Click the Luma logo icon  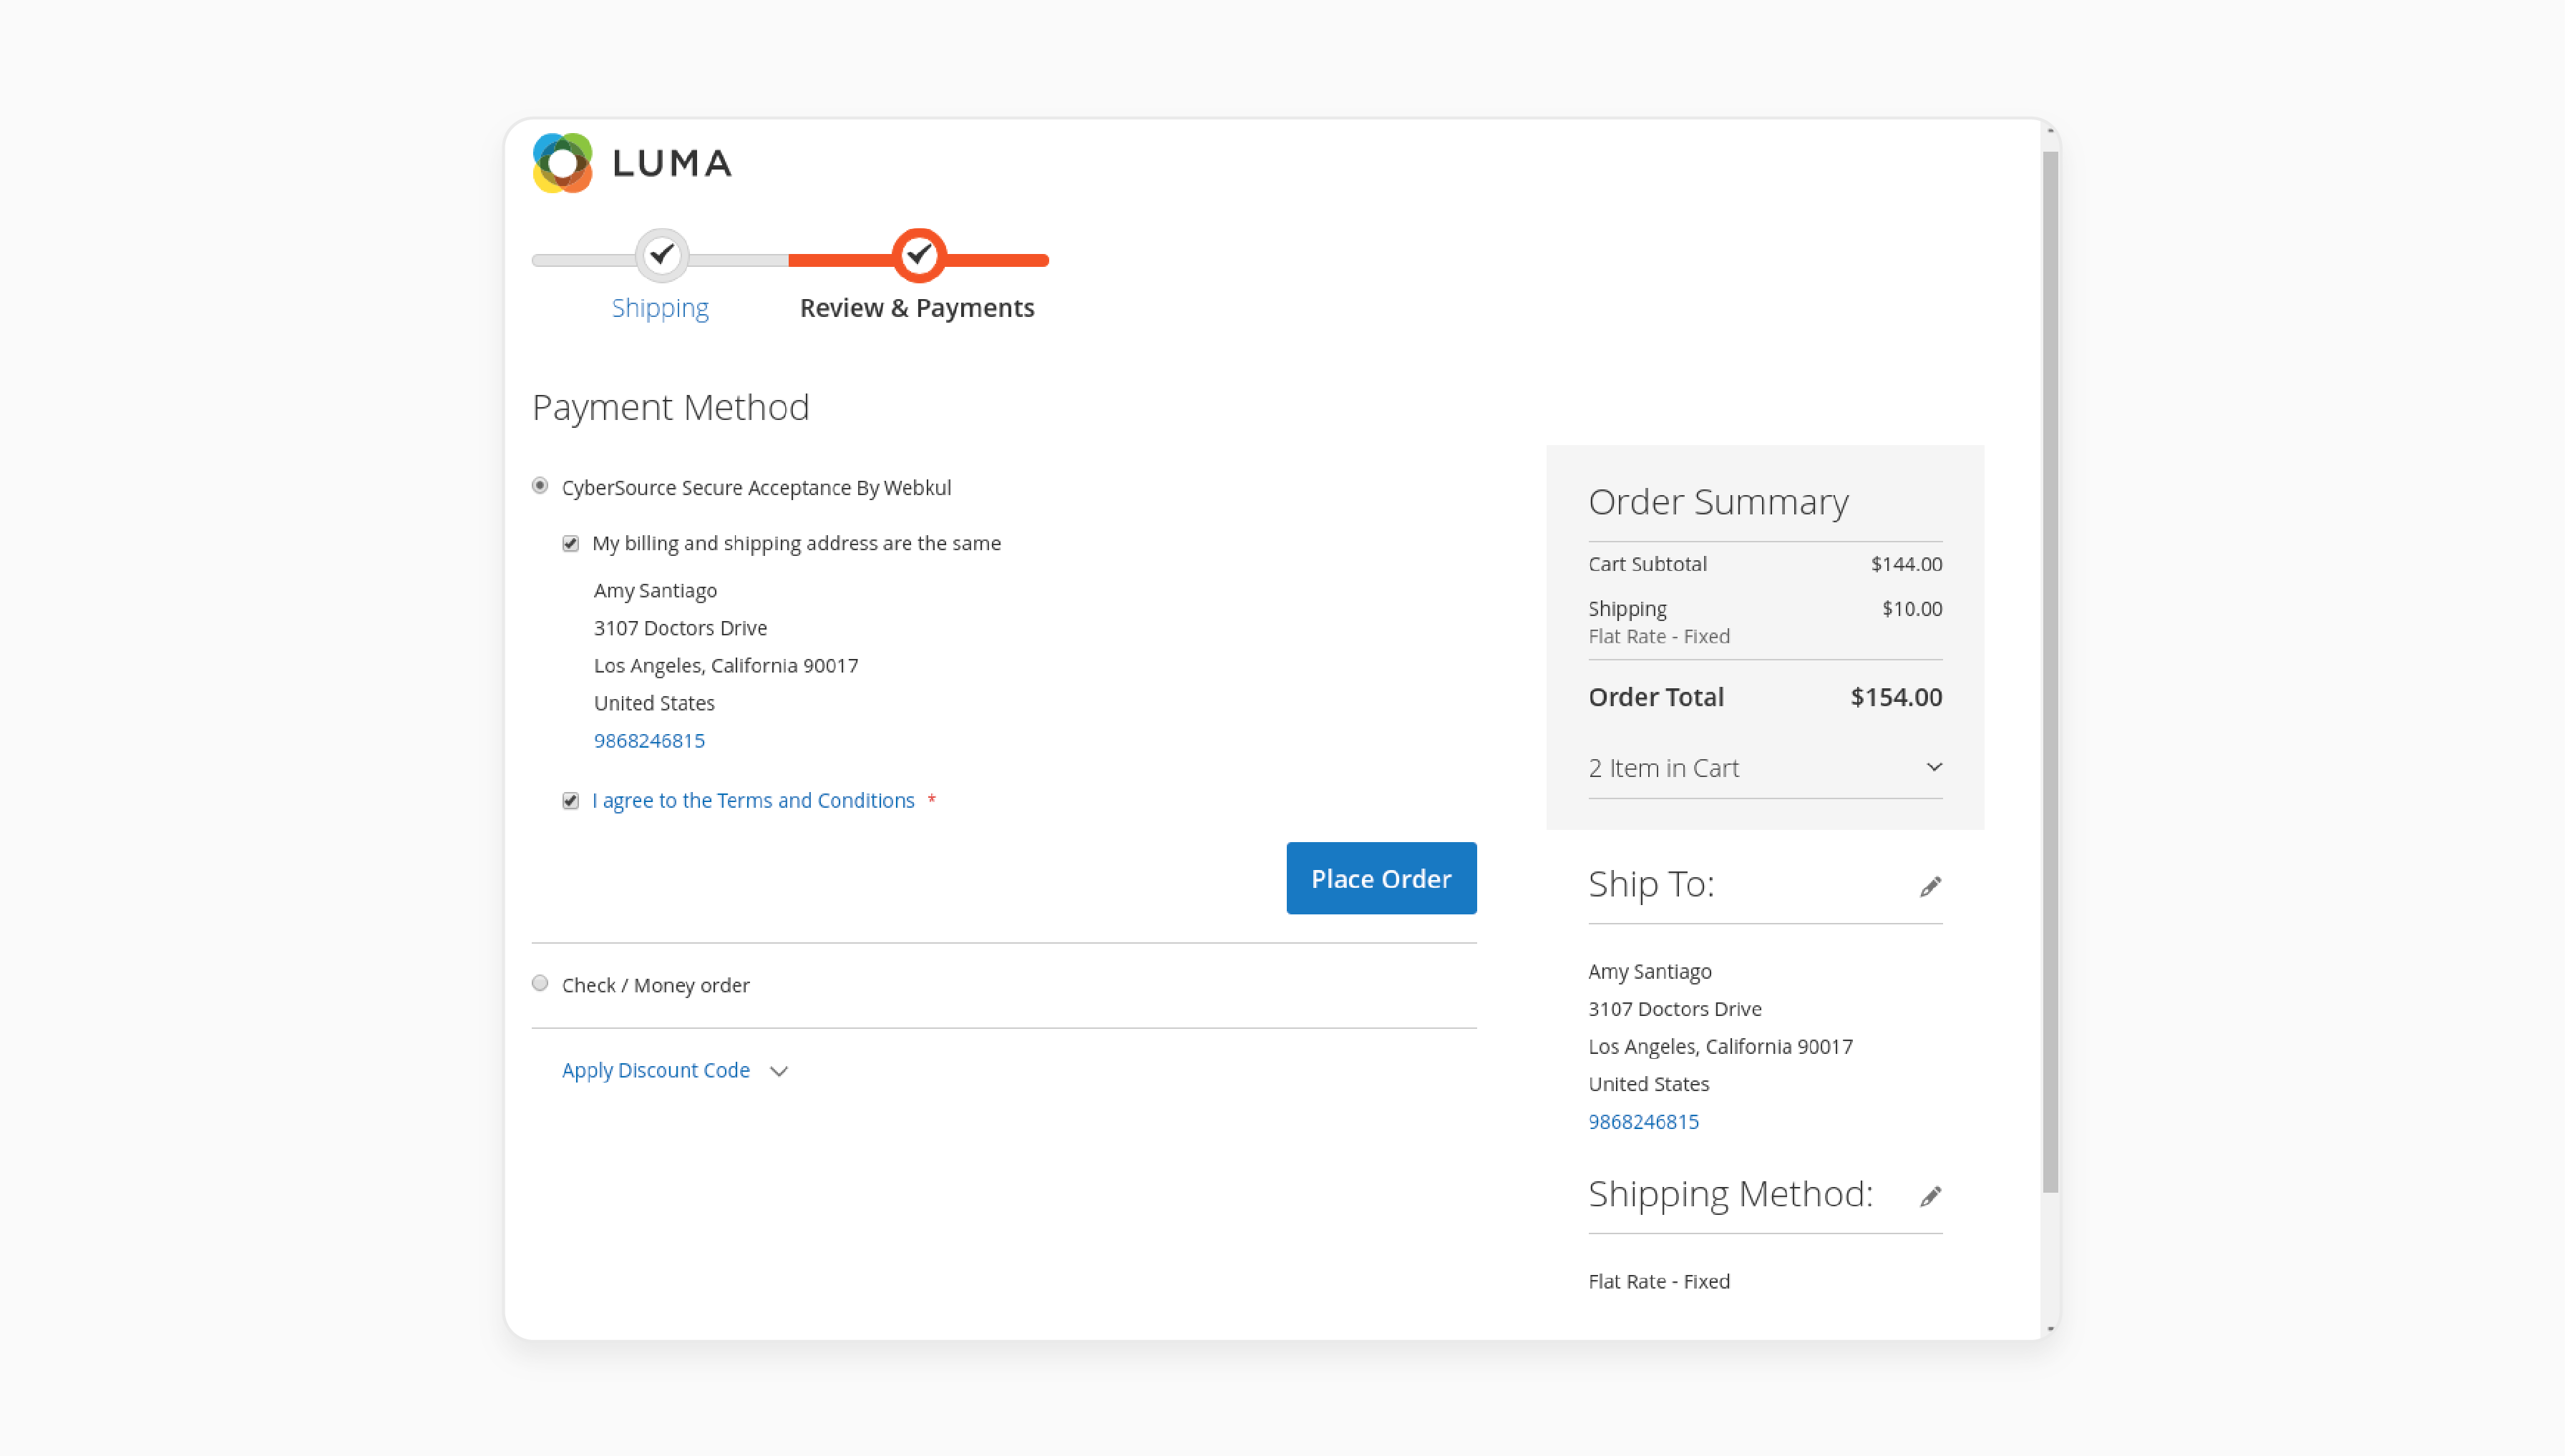click(562, 162)
